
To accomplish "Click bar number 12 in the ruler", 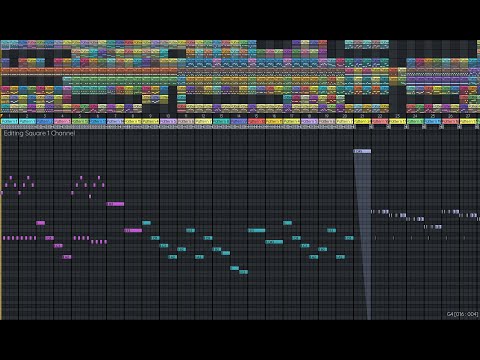I will 203,116.
